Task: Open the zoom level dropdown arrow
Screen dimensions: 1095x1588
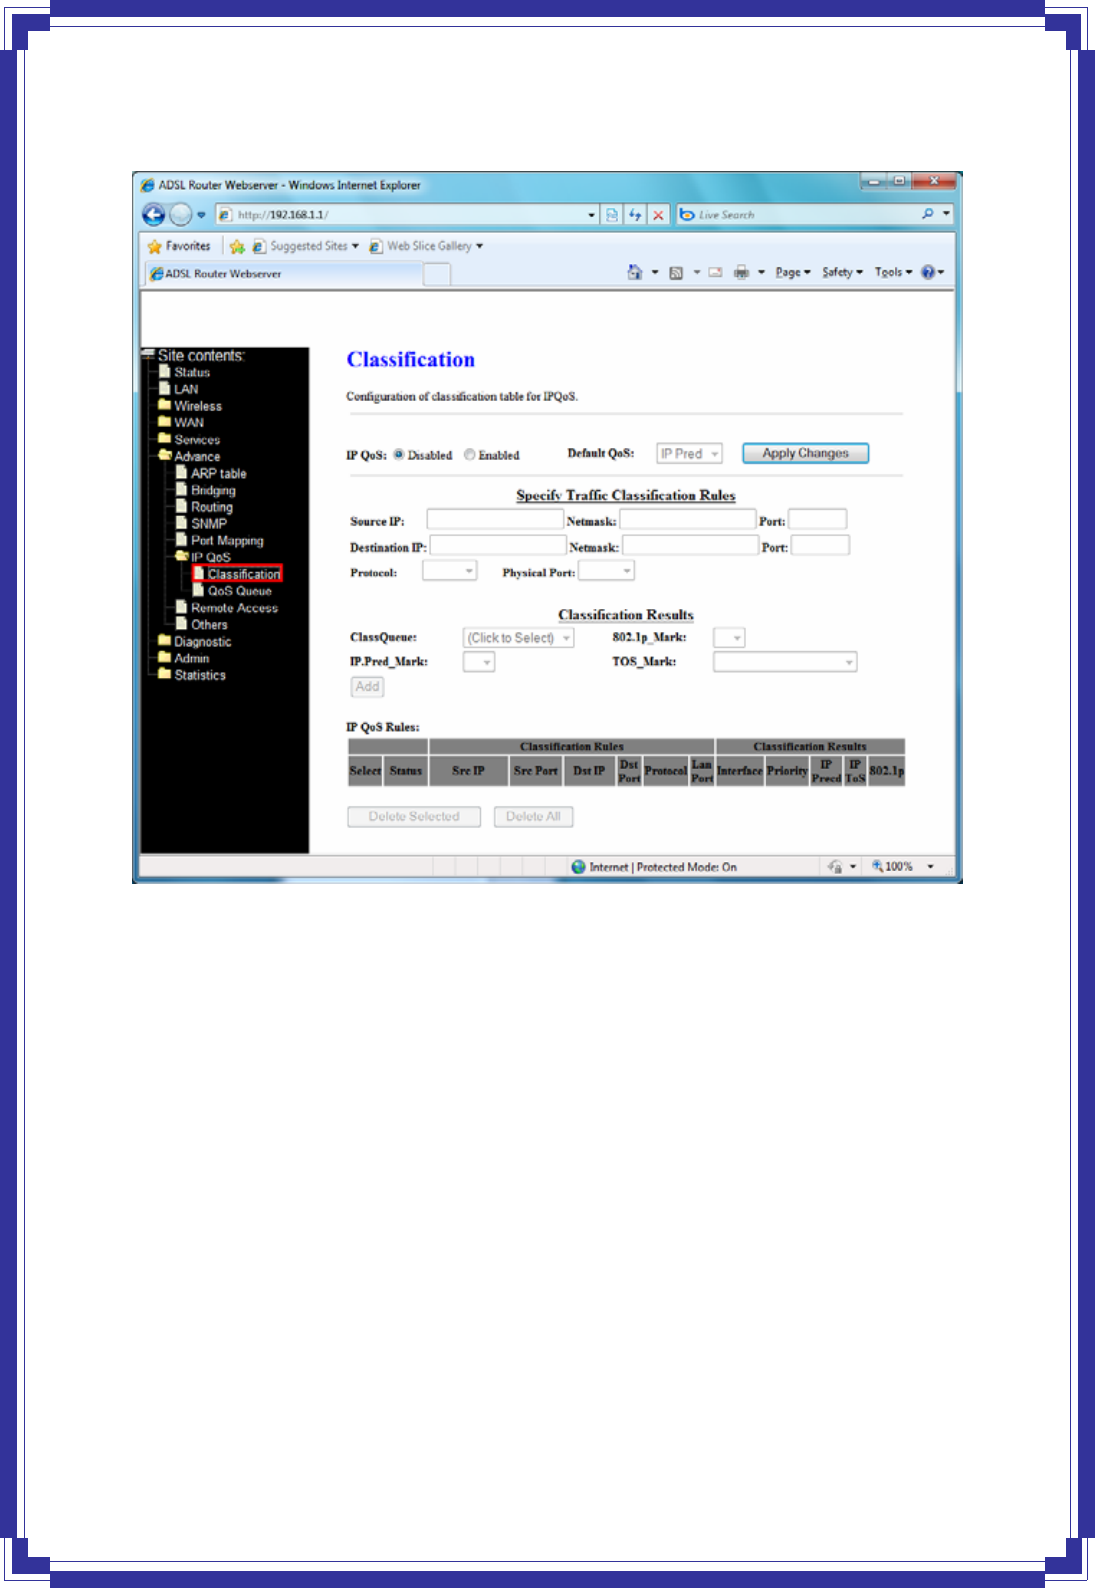Action: pyautogui.click(x=930, y=867)
